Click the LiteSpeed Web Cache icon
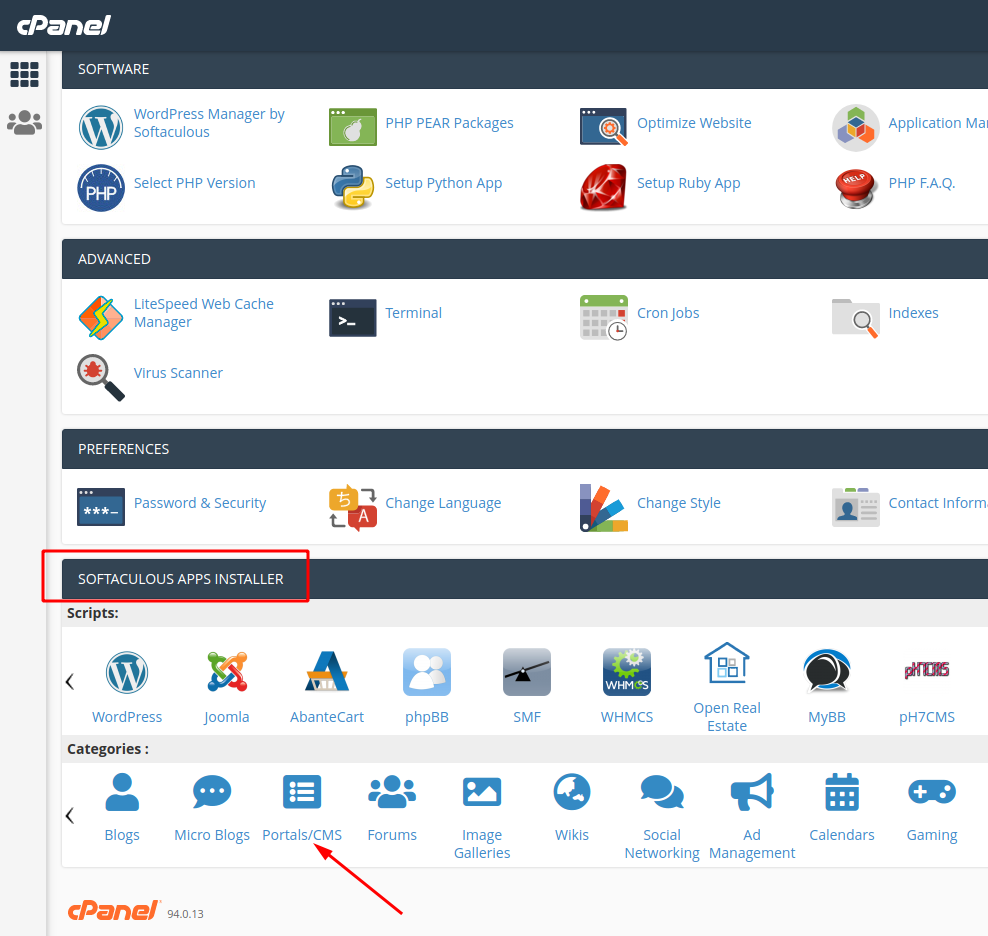The height and width of the screenshot is (936, 988). (x=101, y=318)
